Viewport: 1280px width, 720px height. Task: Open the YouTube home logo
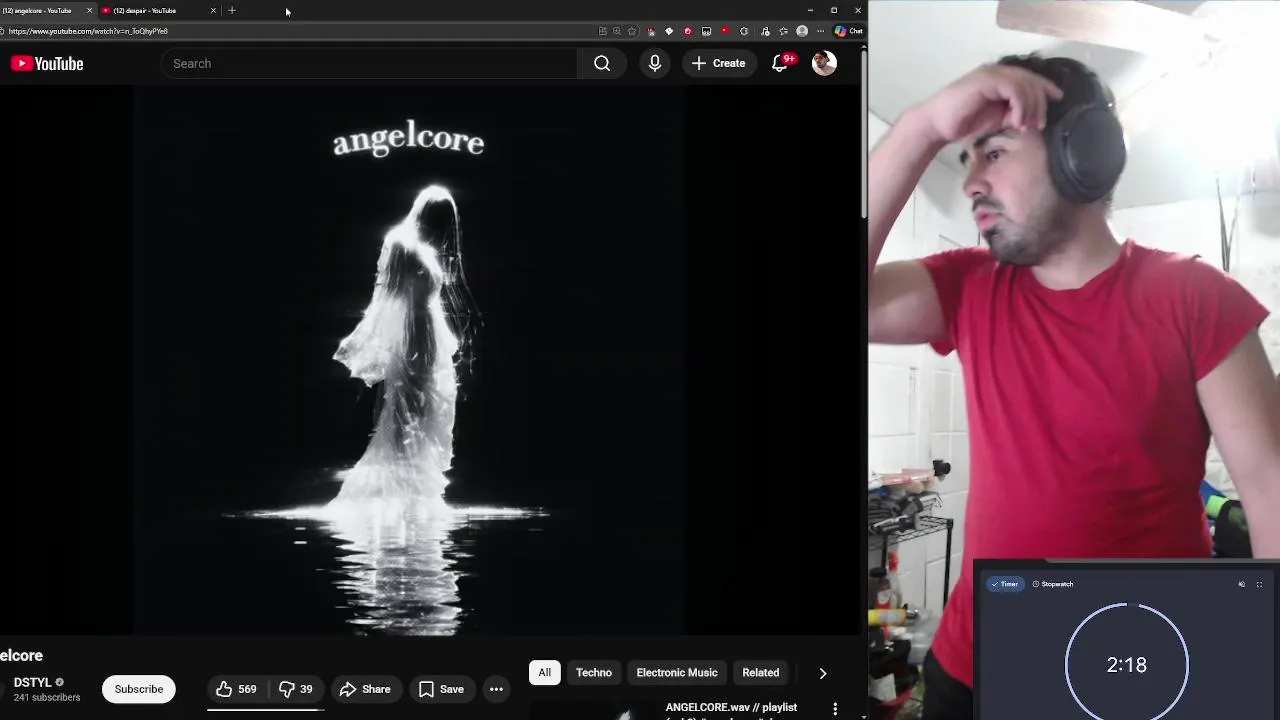(47, 64)
